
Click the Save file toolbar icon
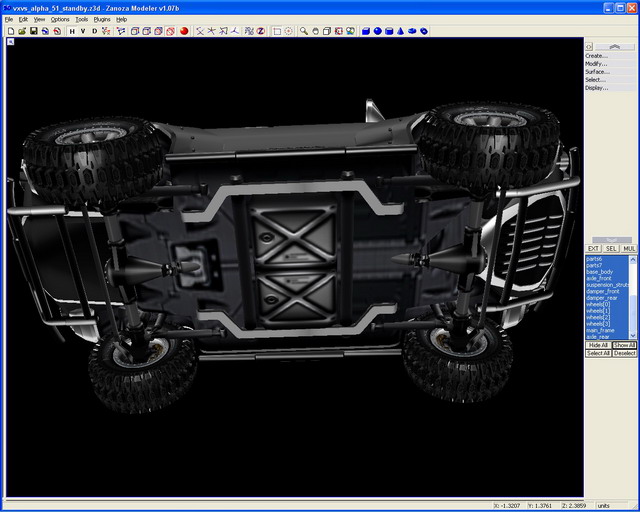coord(33,31)
